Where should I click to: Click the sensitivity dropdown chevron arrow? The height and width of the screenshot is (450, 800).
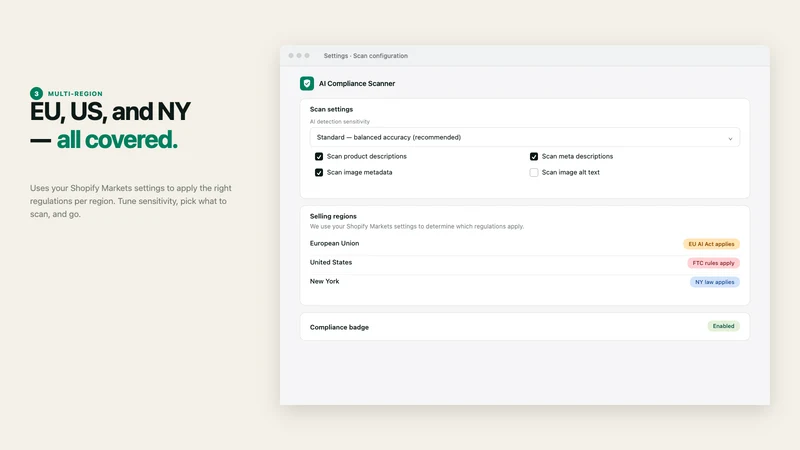730,138
